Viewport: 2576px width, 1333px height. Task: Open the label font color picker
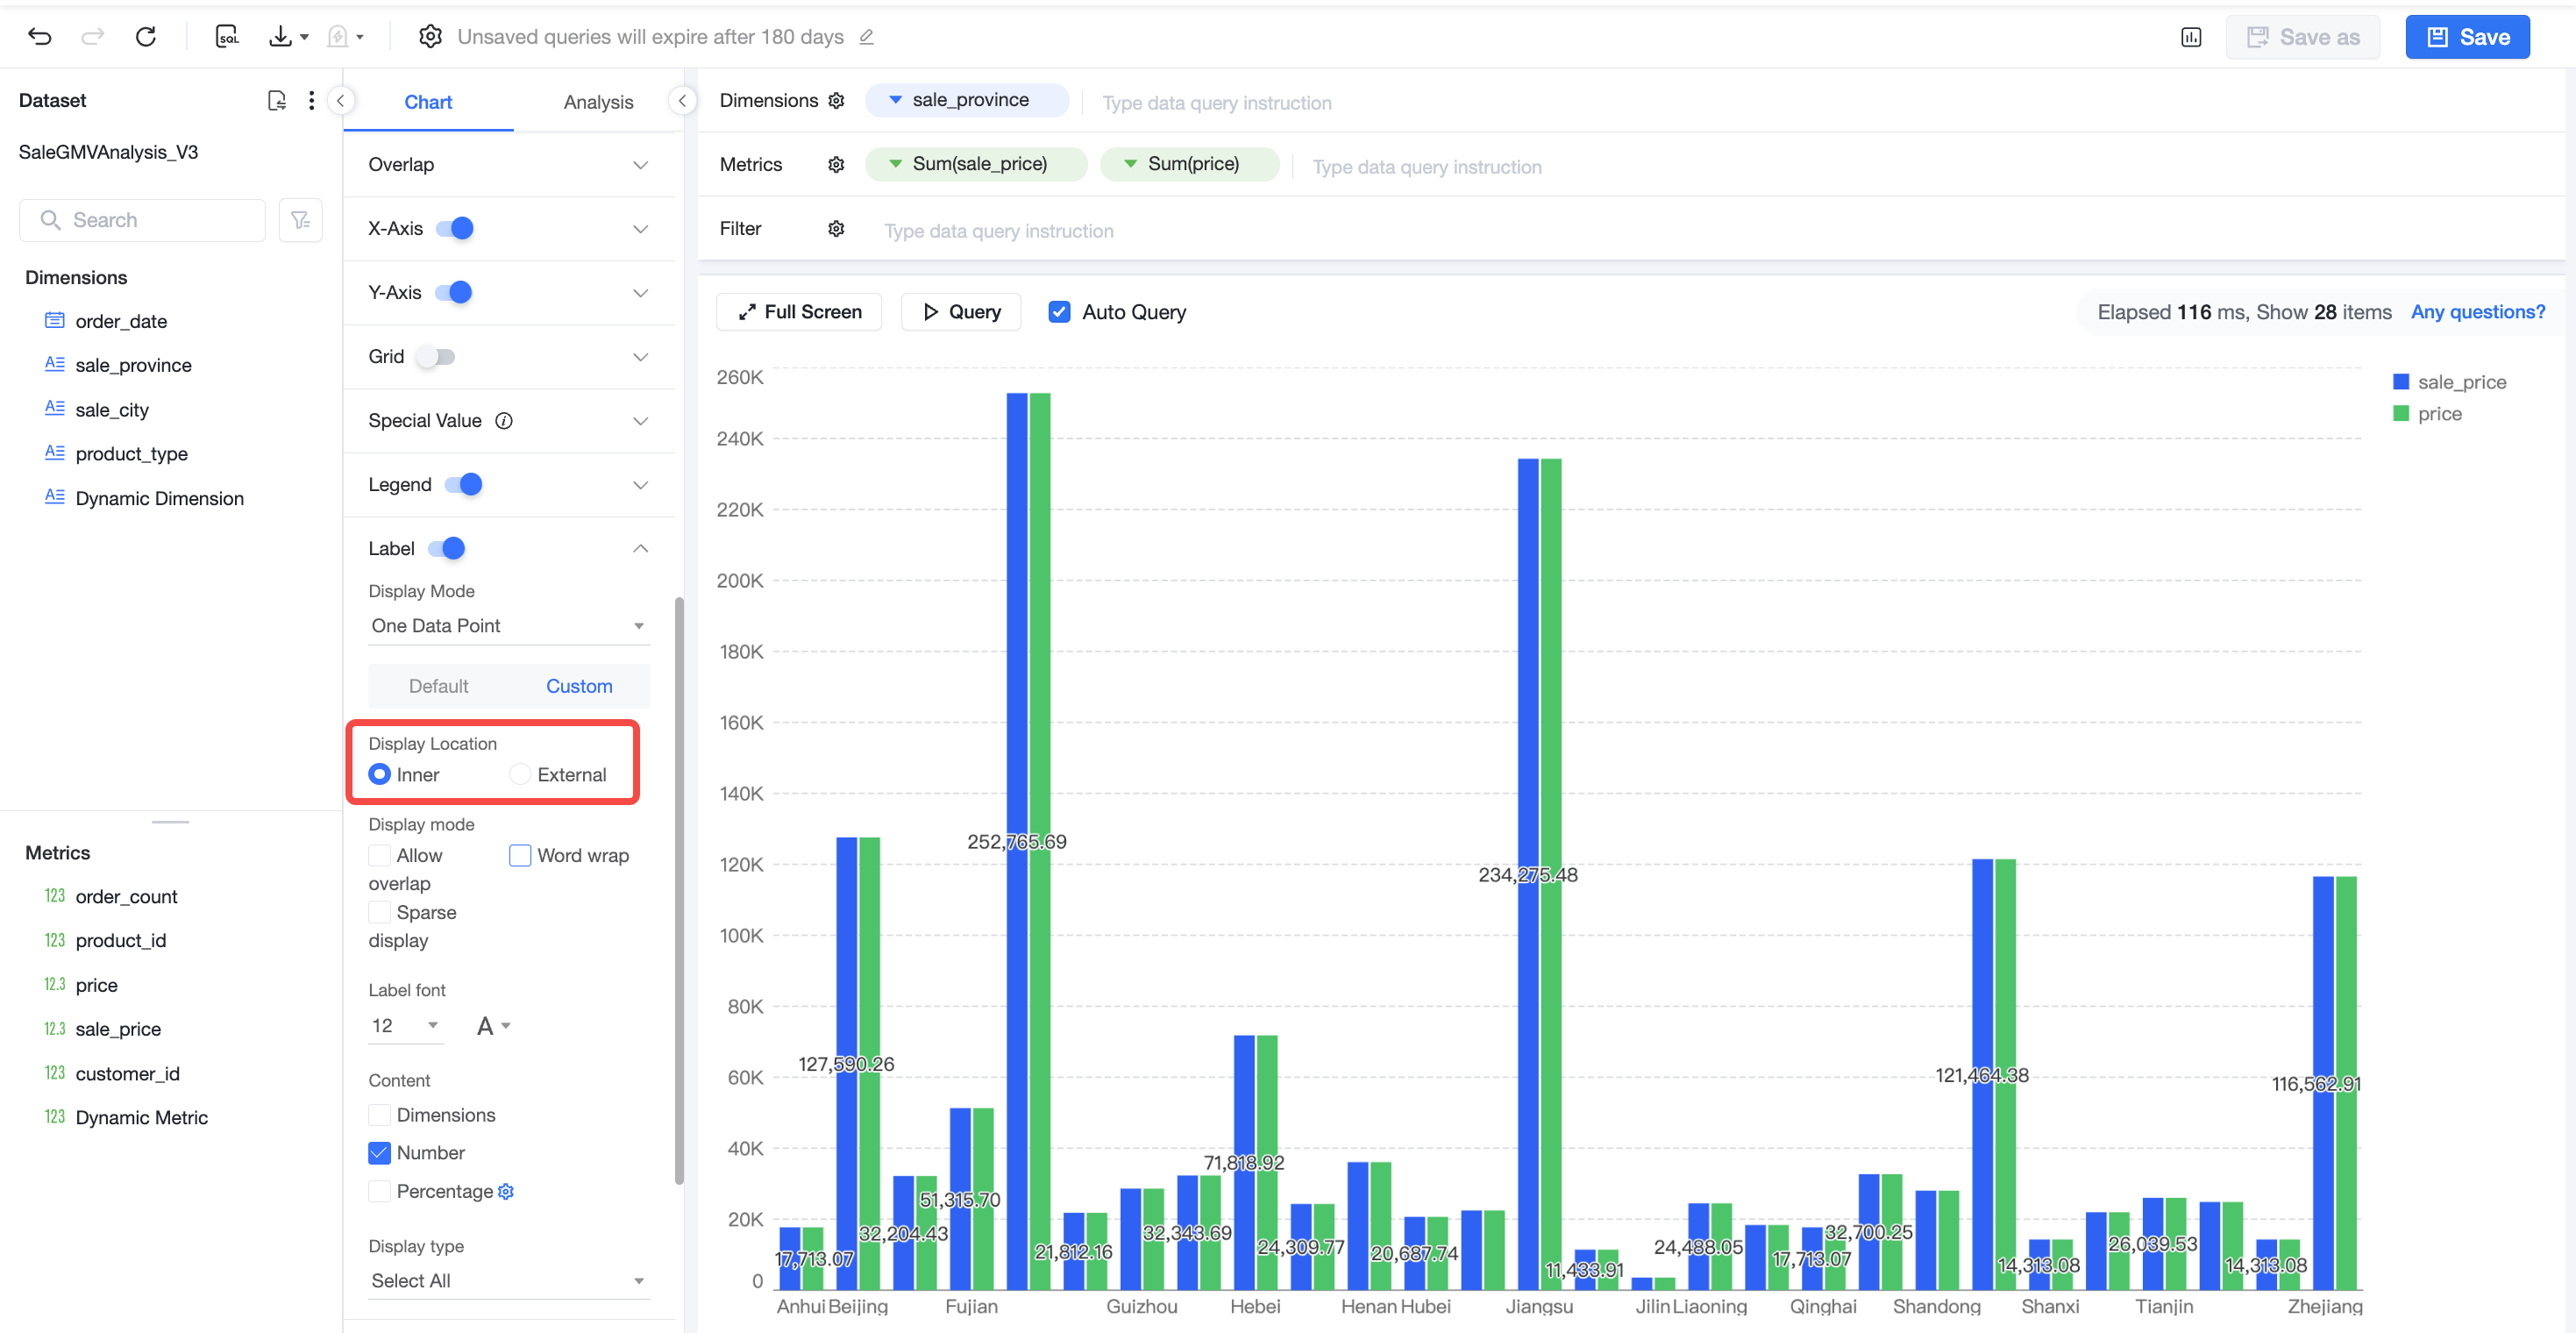click(x=493, y=1026)
